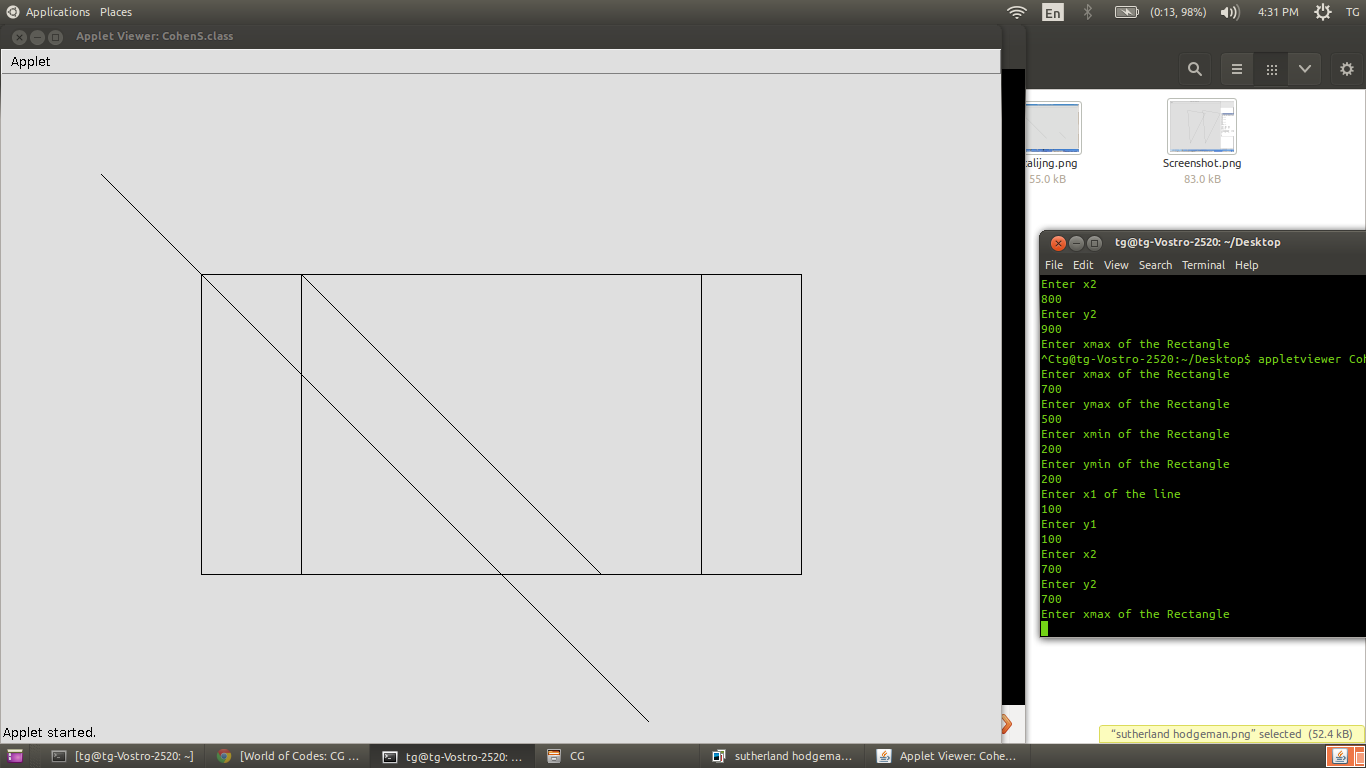Switch file manager to list view
1366x768 pixels.
pos(1237,69)
